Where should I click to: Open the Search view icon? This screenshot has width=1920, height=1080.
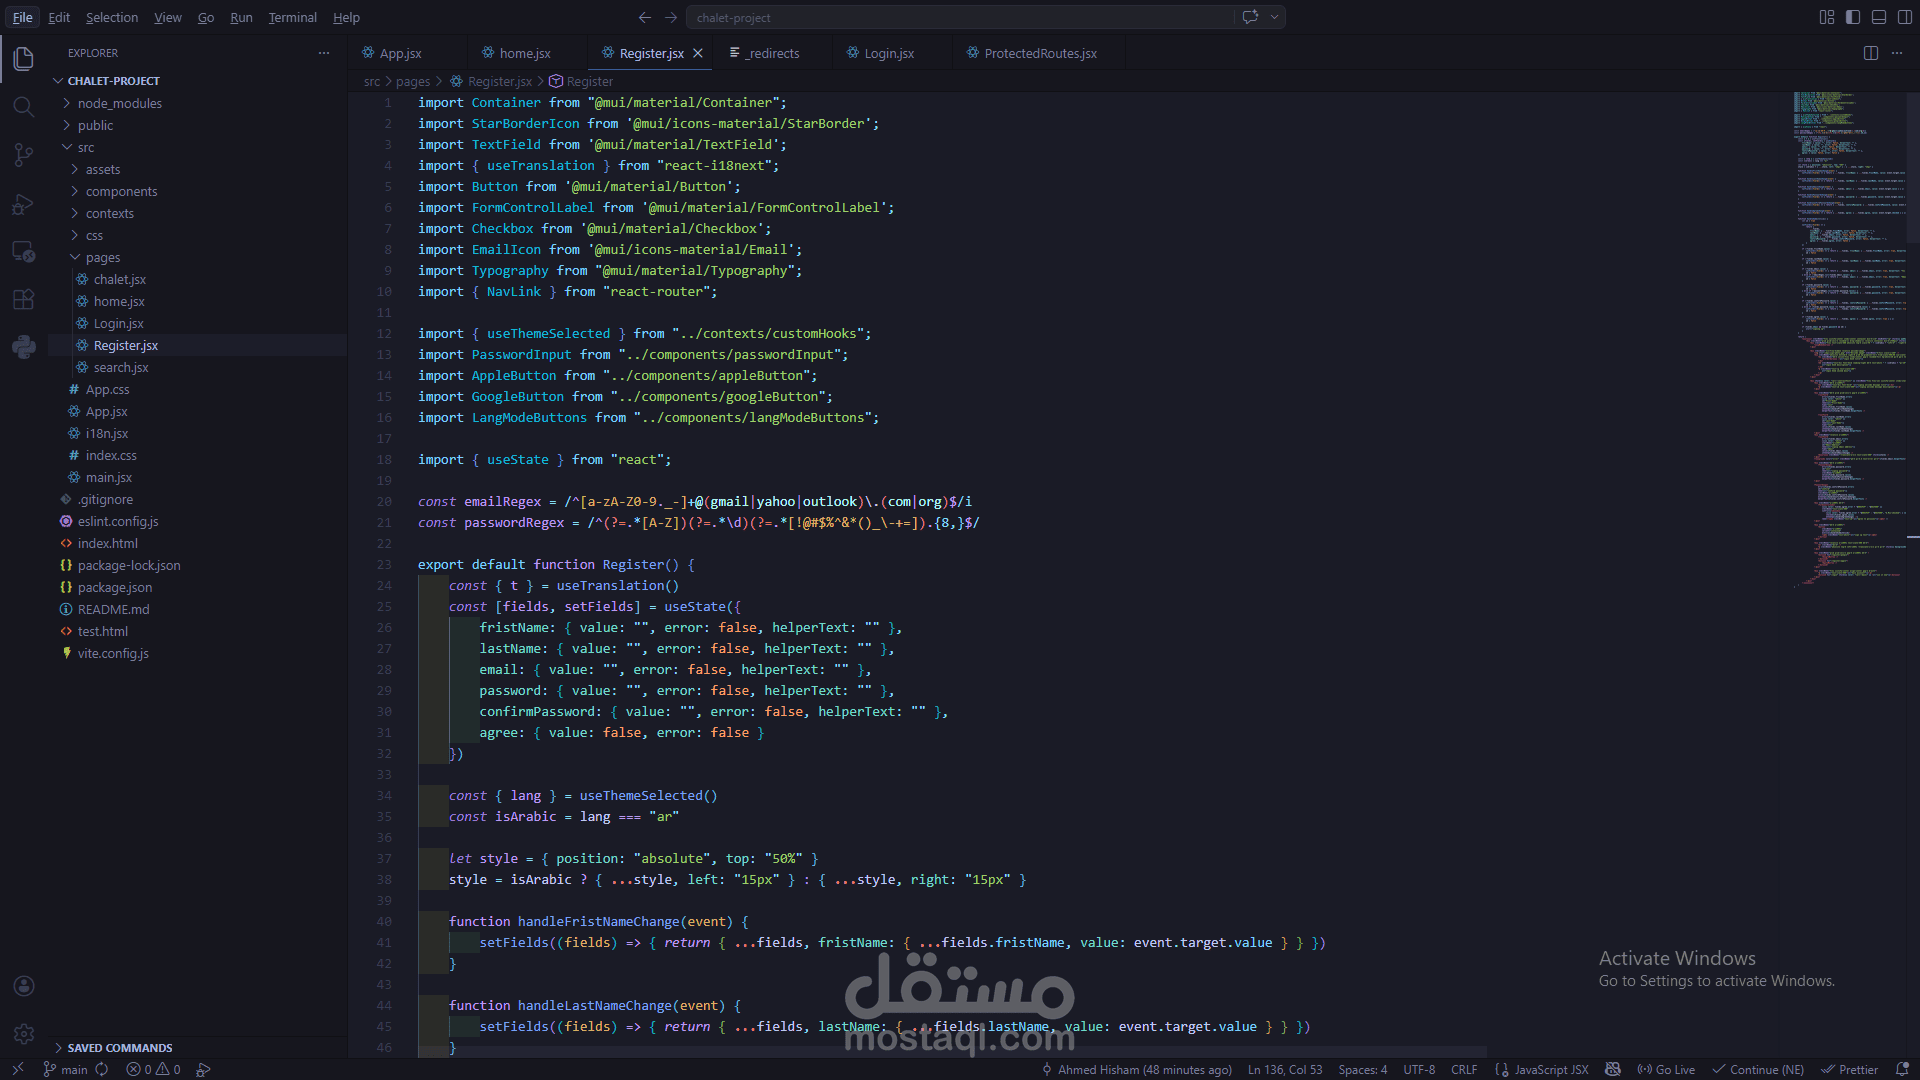click(24, 107)
